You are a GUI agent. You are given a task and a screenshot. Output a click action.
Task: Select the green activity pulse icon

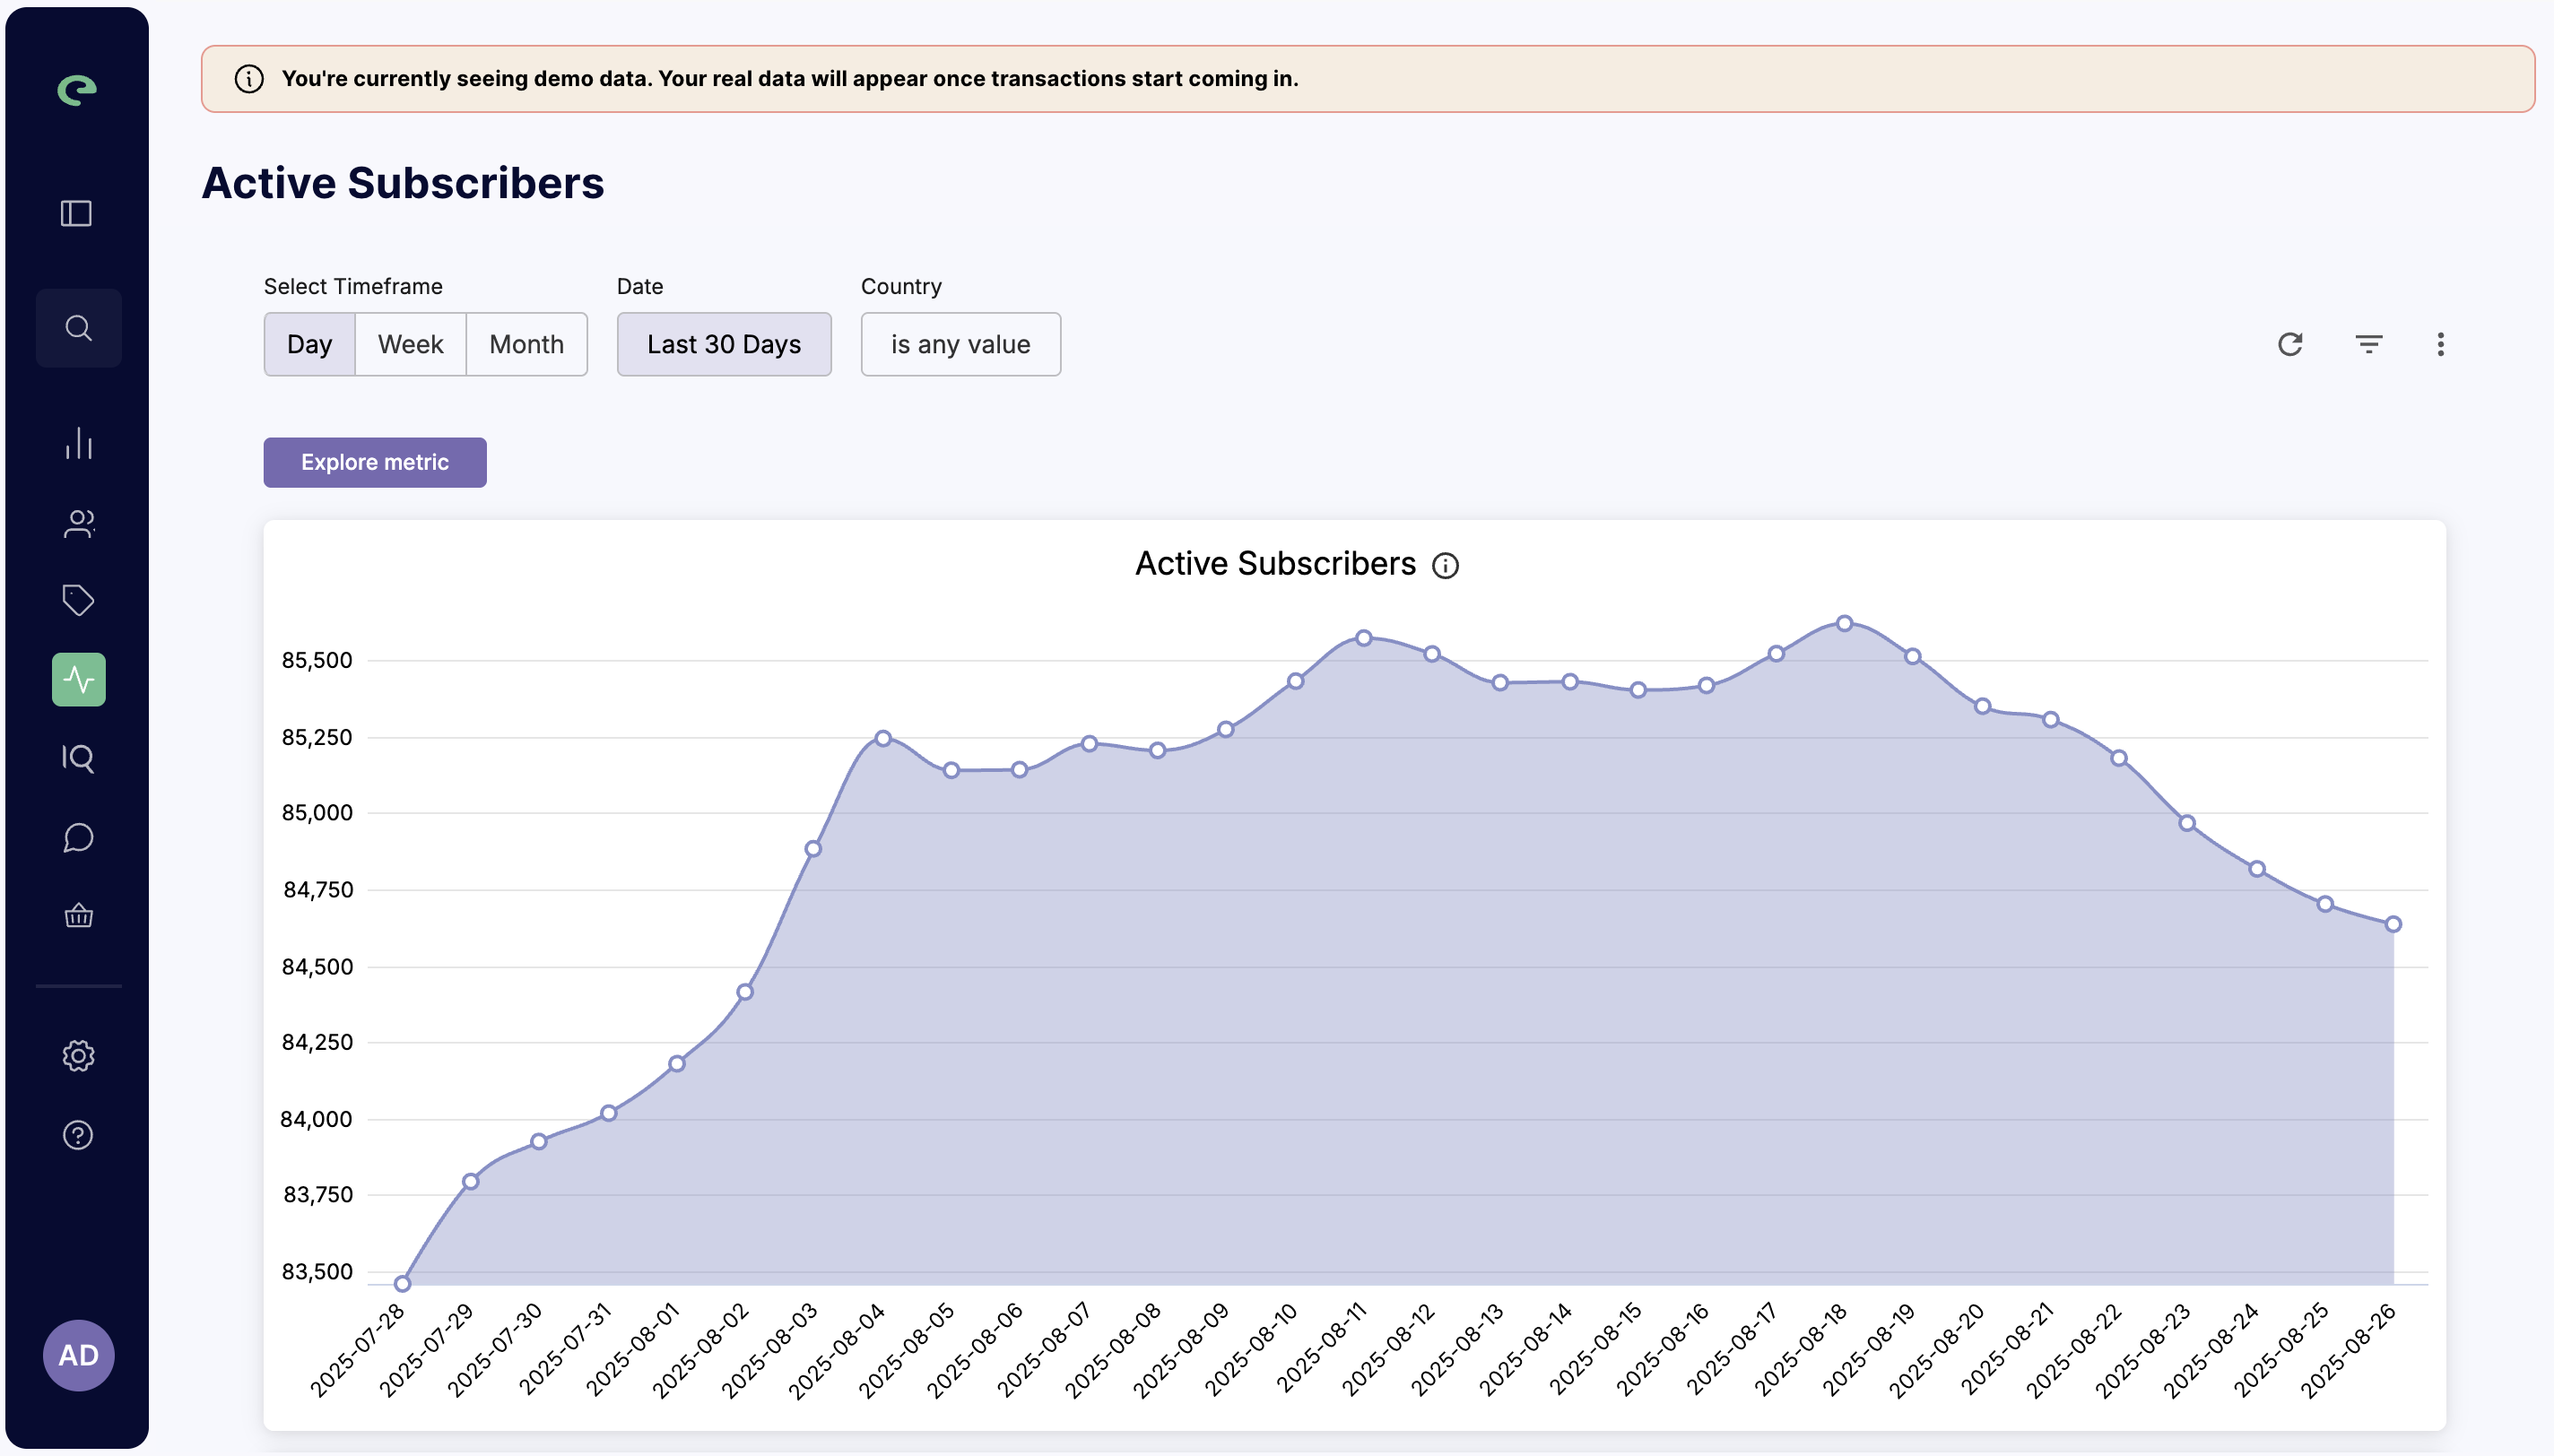79,680
